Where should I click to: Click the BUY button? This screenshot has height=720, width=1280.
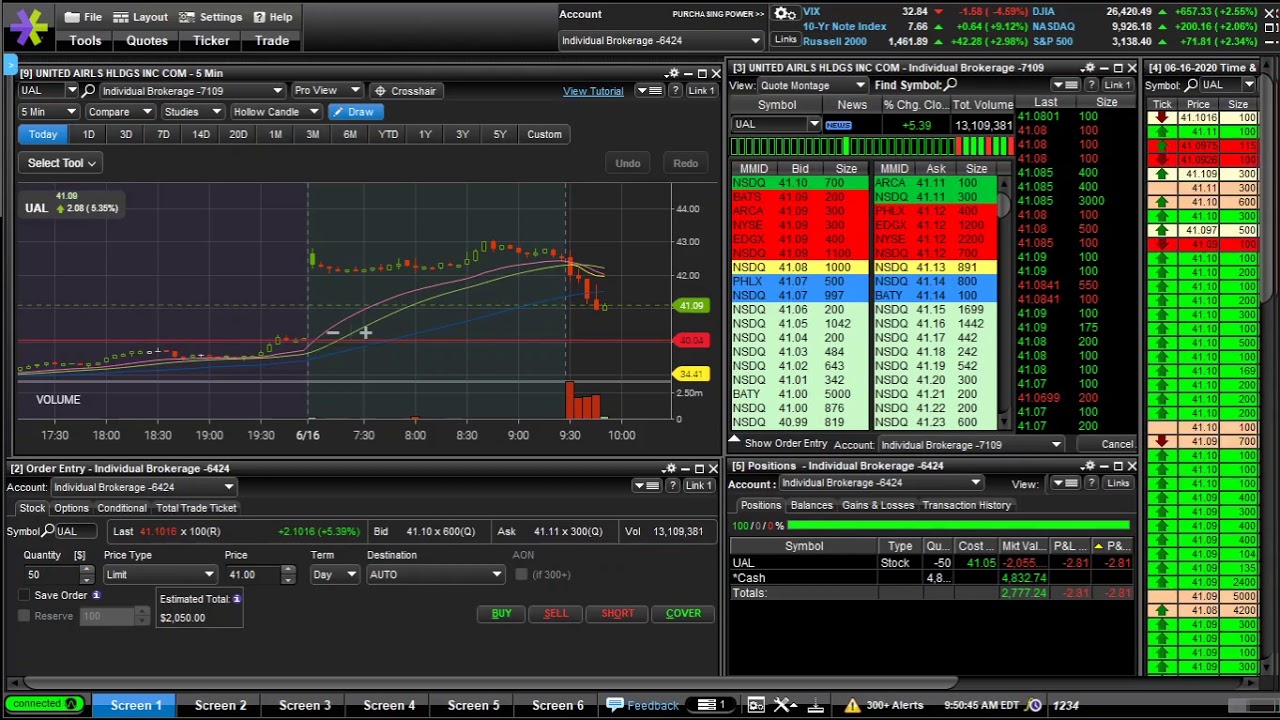[501, 613]
